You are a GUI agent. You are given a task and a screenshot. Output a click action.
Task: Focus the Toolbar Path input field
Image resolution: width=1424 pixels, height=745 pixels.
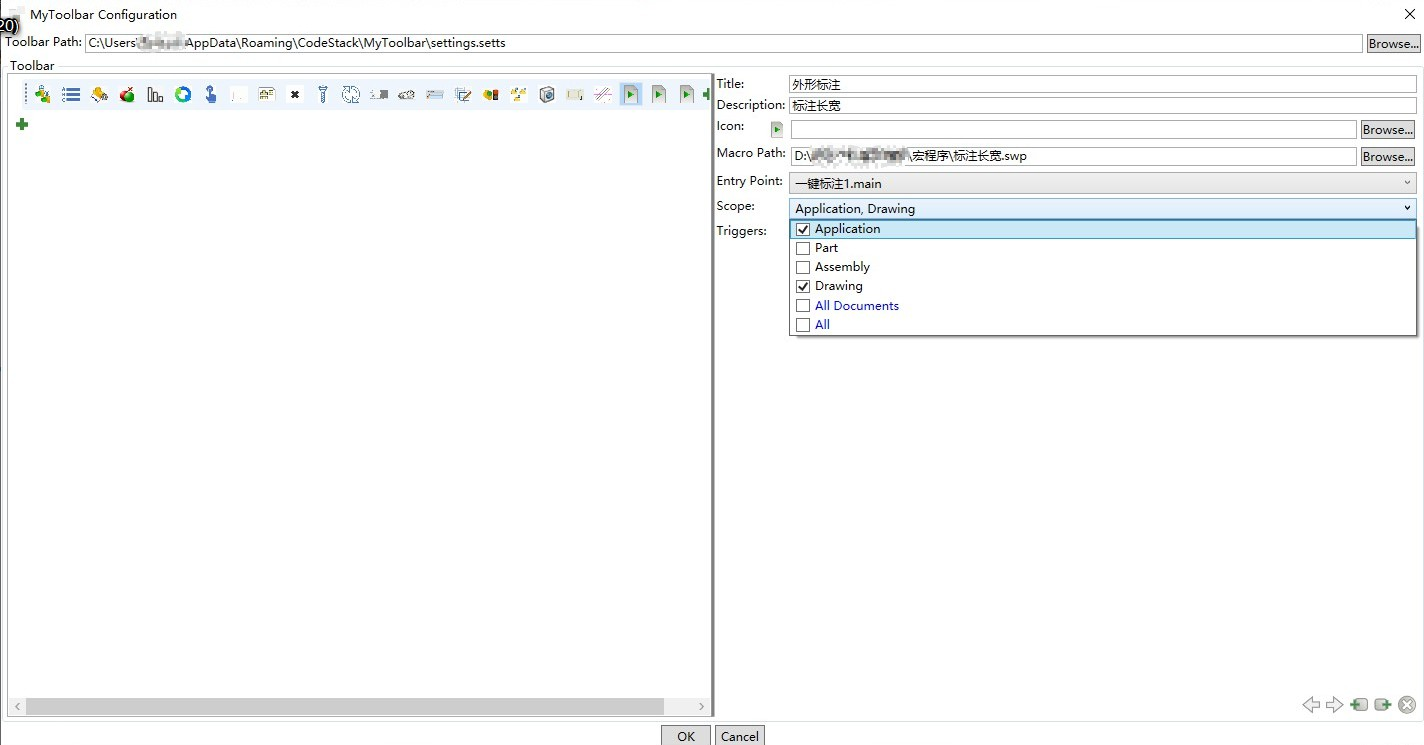724,43
